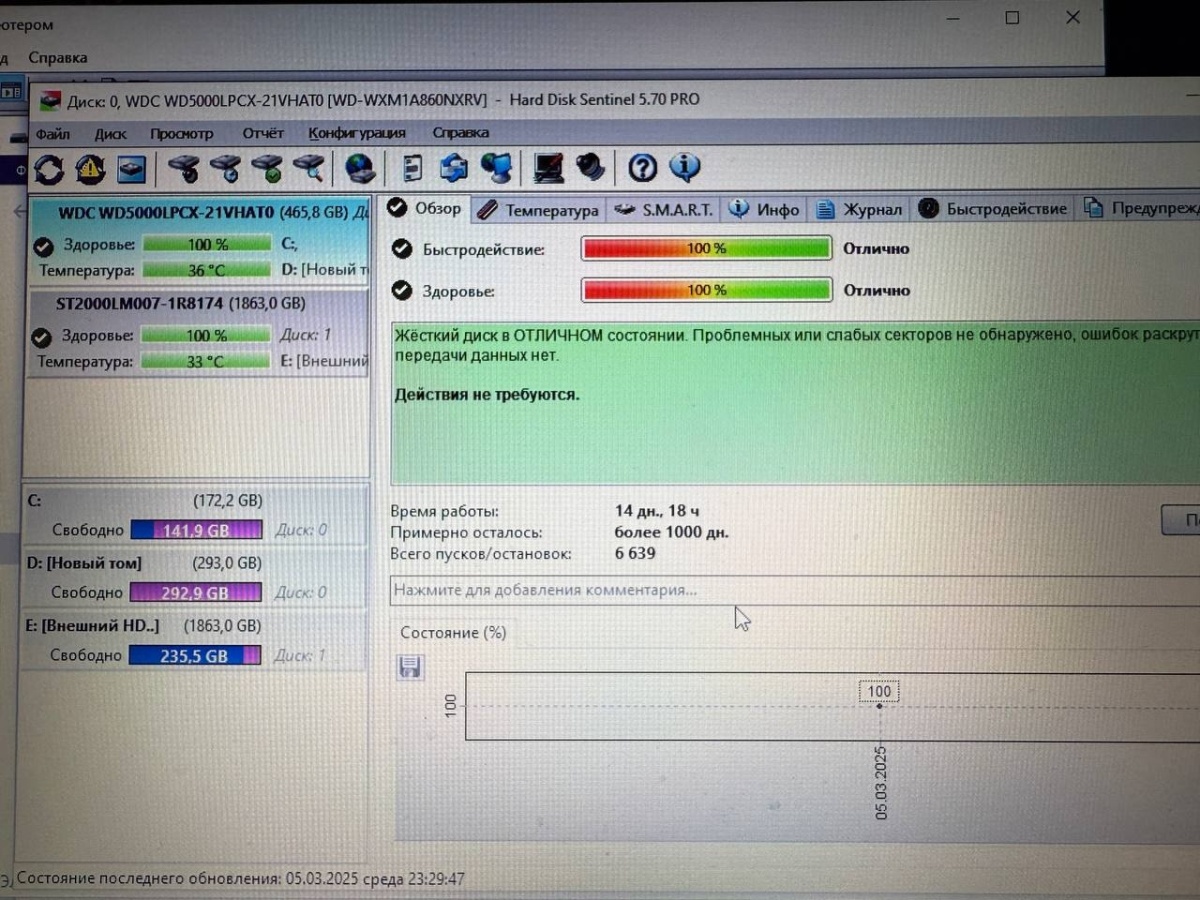Click the blue info bubble toolbar icon
The image size is (1200, 900).
[x=685, y=167]
